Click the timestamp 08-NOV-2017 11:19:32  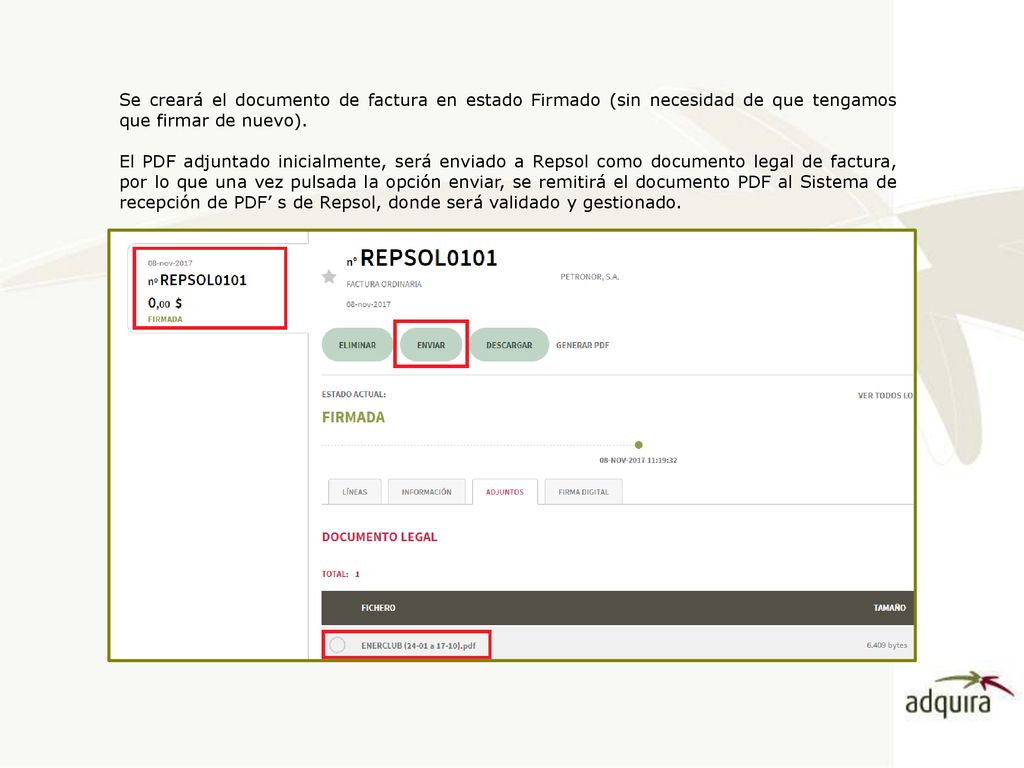[x=638, y=460]
